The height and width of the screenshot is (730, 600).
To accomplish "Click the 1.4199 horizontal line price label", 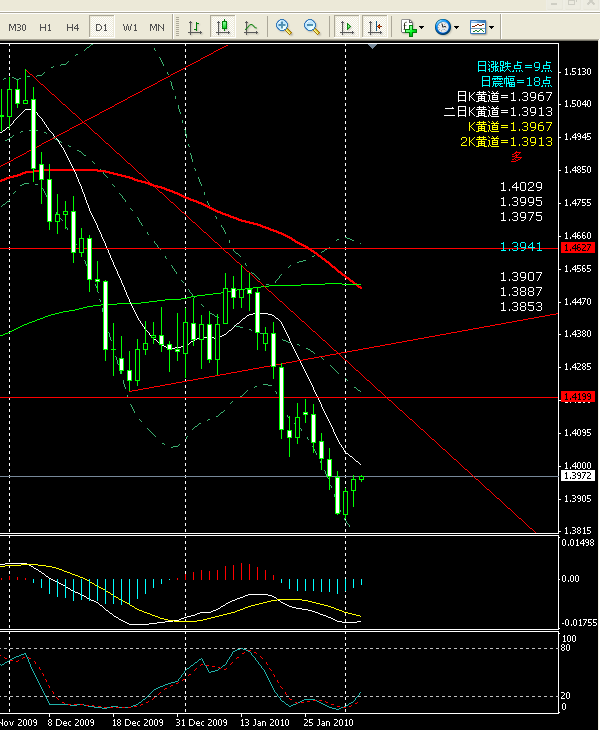I will [x=578, y=397].
